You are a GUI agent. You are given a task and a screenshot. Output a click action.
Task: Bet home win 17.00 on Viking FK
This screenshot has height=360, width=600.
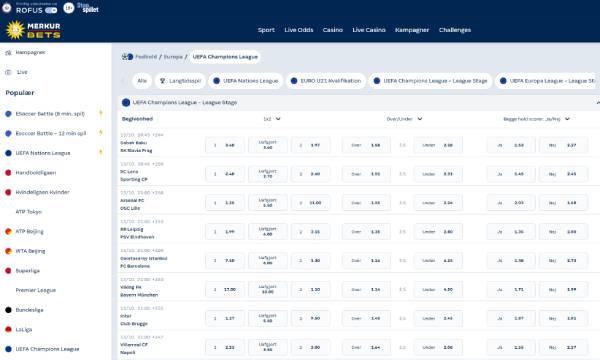tap(225, 289)
